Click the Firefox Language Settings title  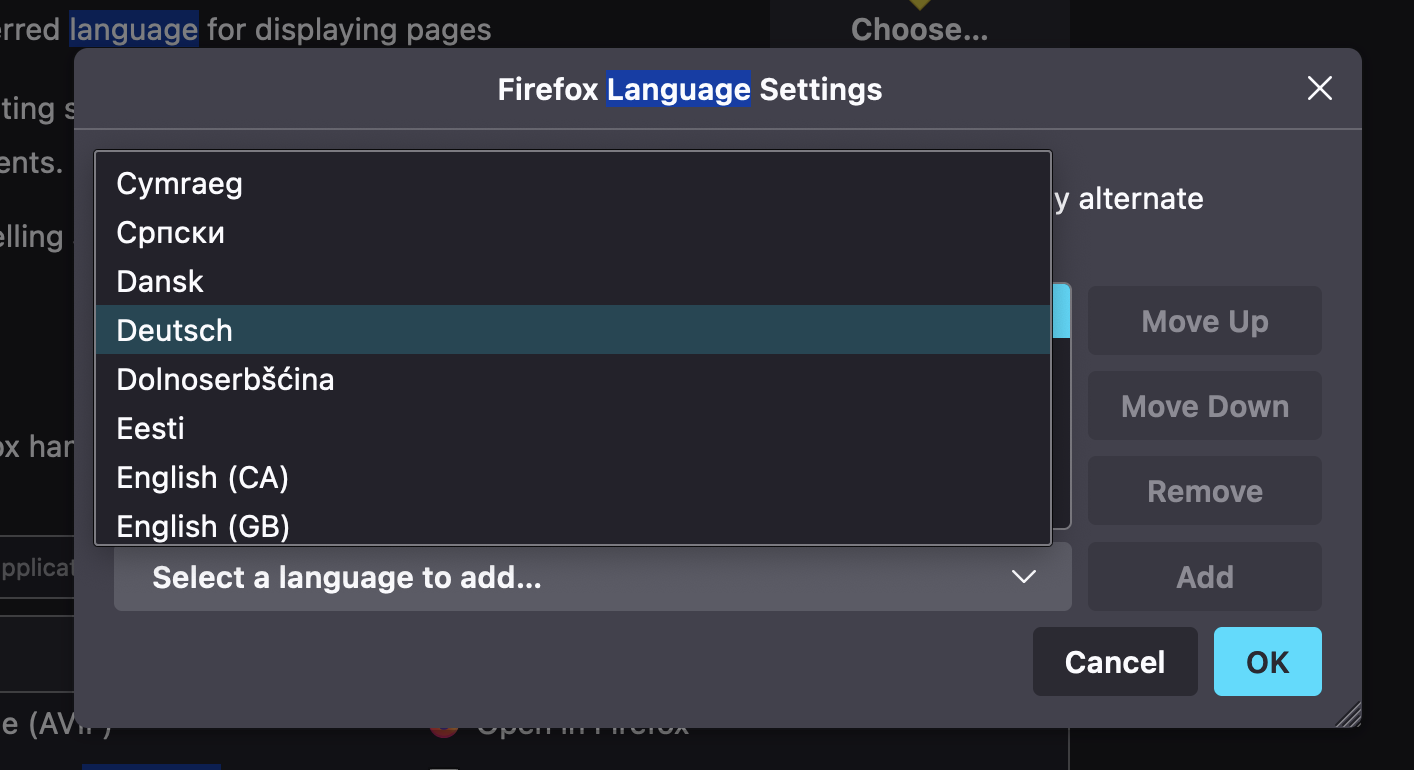coord(690,90)
